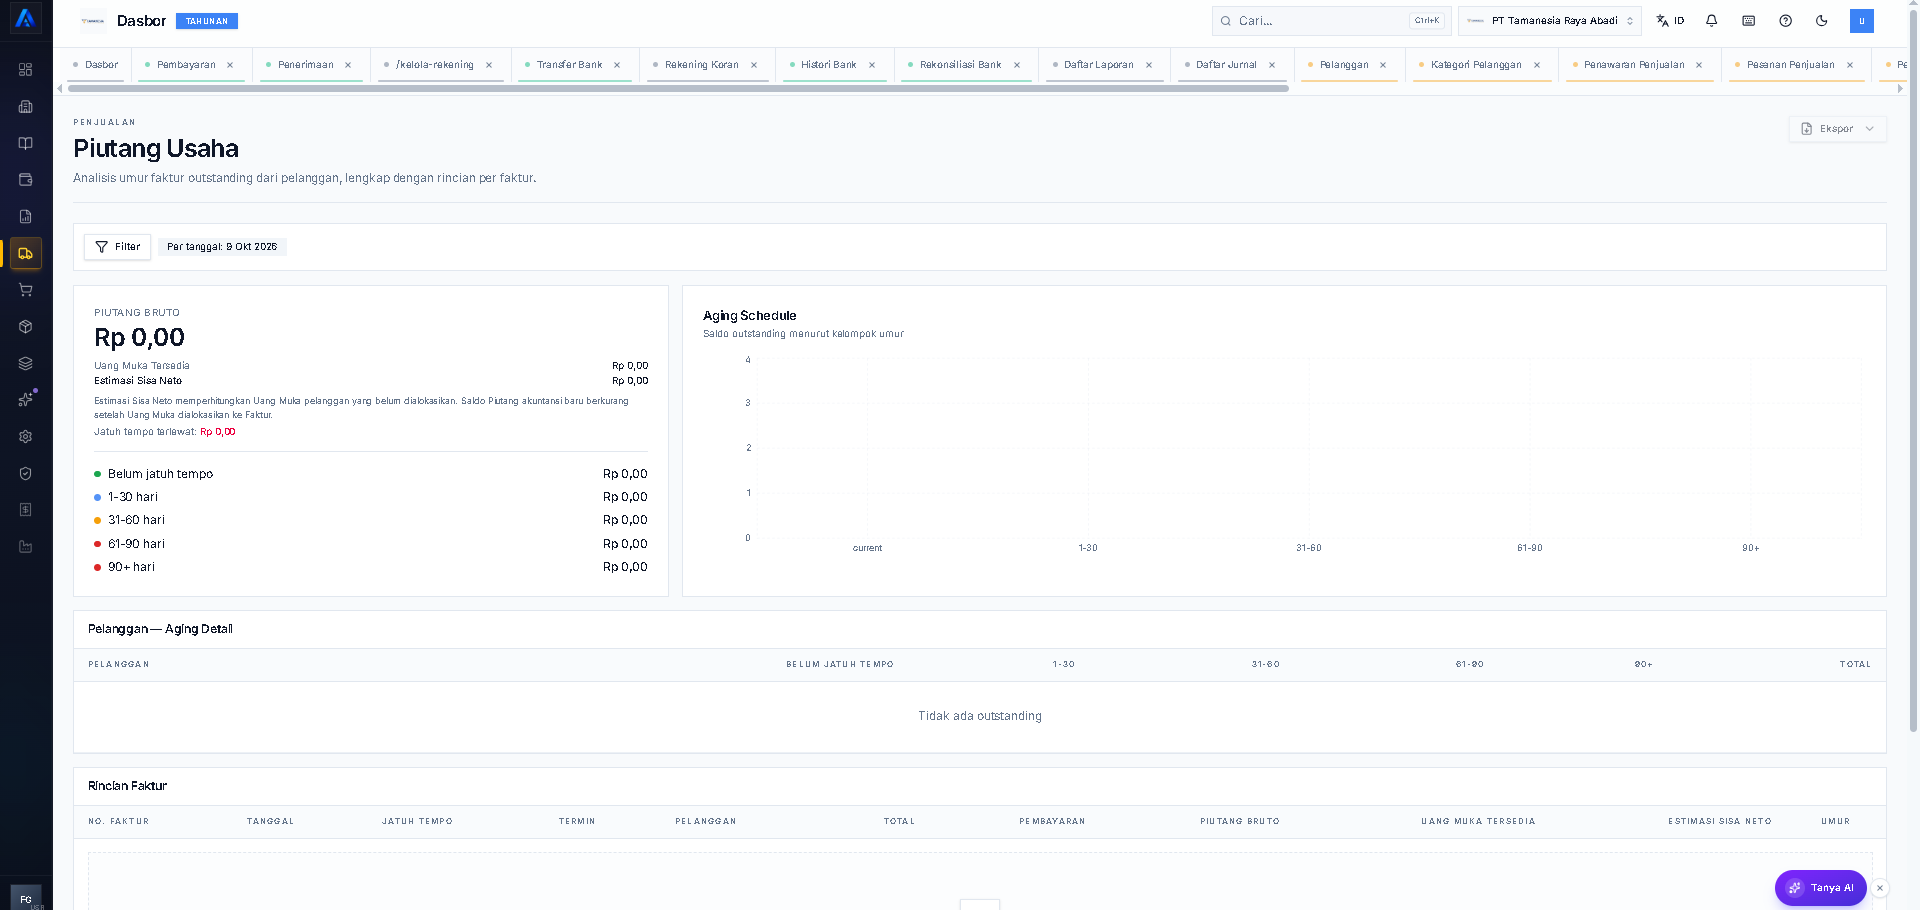Click the highlighted truck icon in the sidebar
This screenshot has height=910, width=1920.
26,254
